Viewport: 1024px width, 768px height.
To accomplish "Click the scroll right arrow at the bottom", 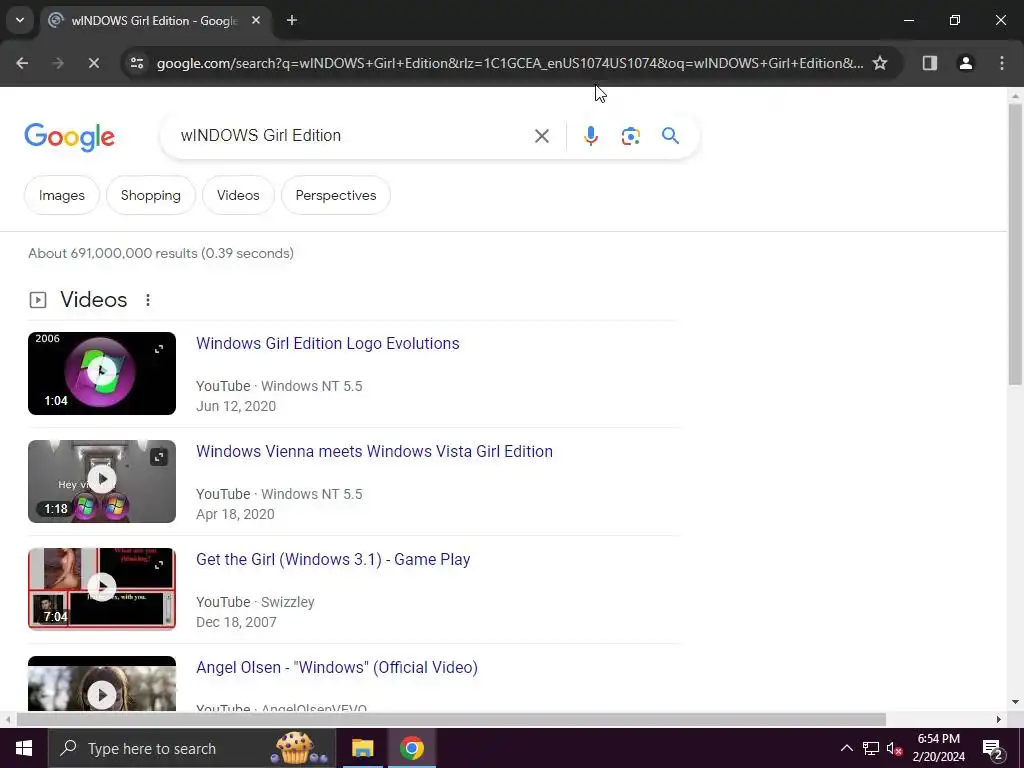I will (999, 719).
